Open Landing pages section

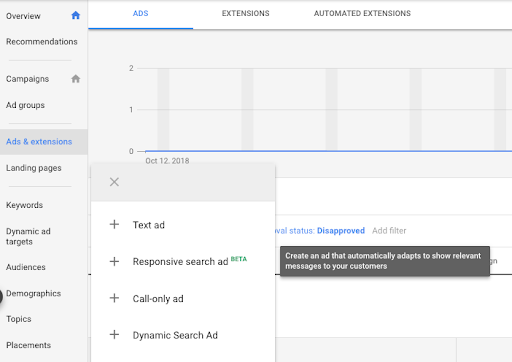tap(34, 168)
